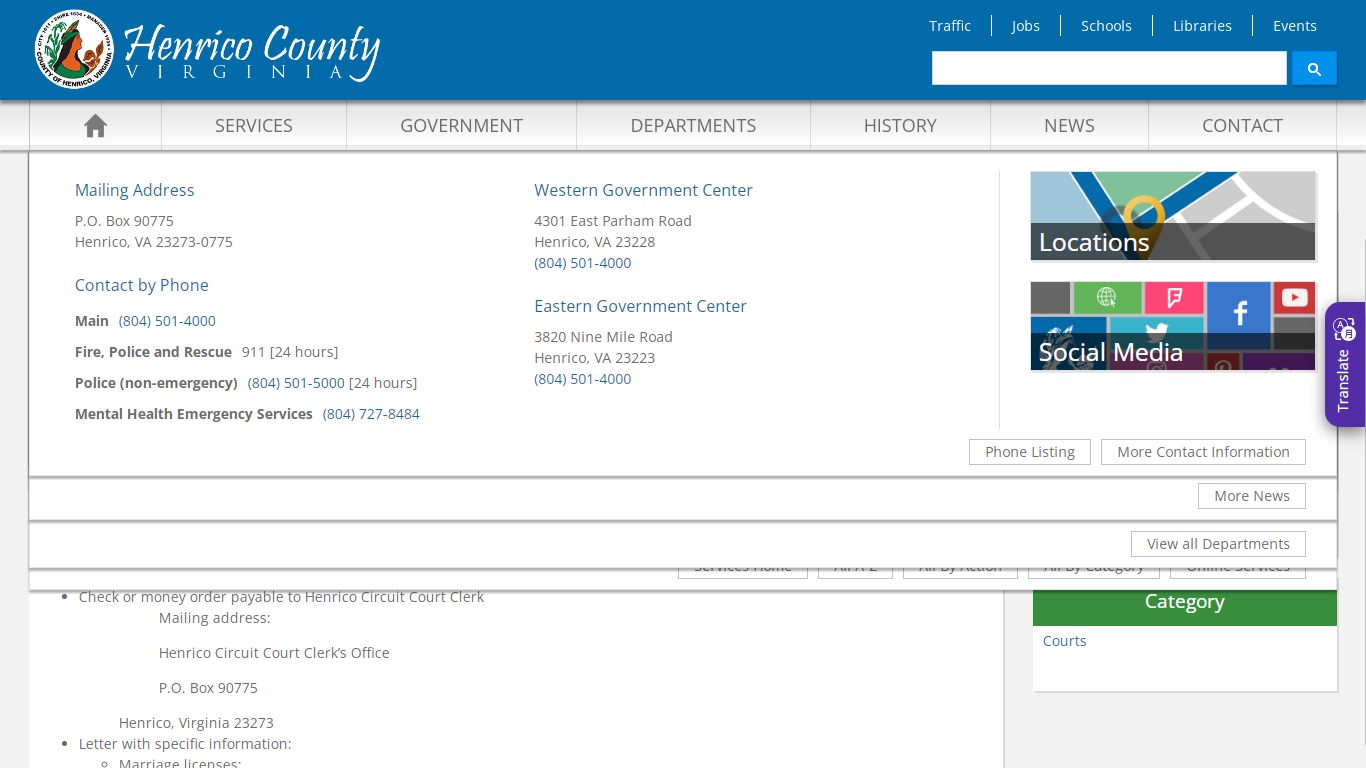The image size is (1366, 768).
Task: Click the 4301 East Parham Road address
Action: coord(613,221)
